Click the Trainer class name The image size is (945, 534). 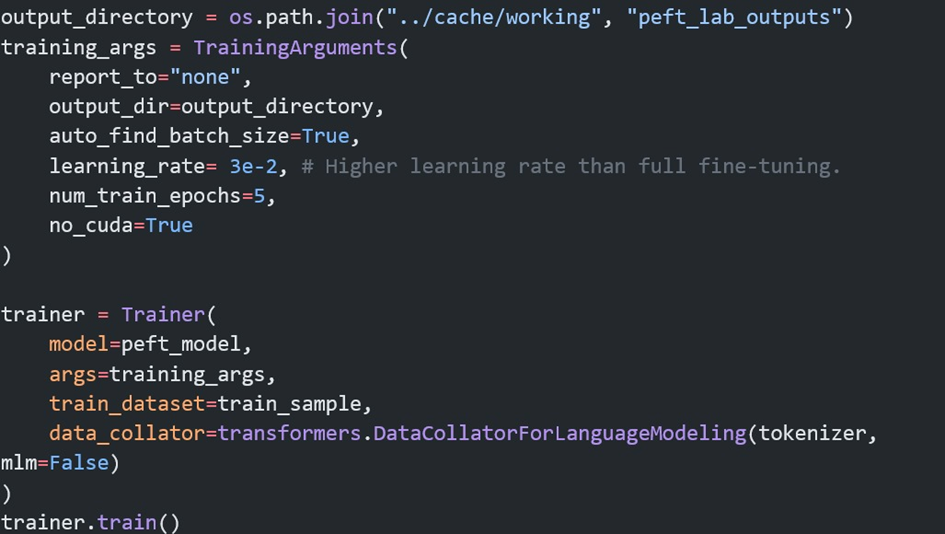click(x=162, y=314)
